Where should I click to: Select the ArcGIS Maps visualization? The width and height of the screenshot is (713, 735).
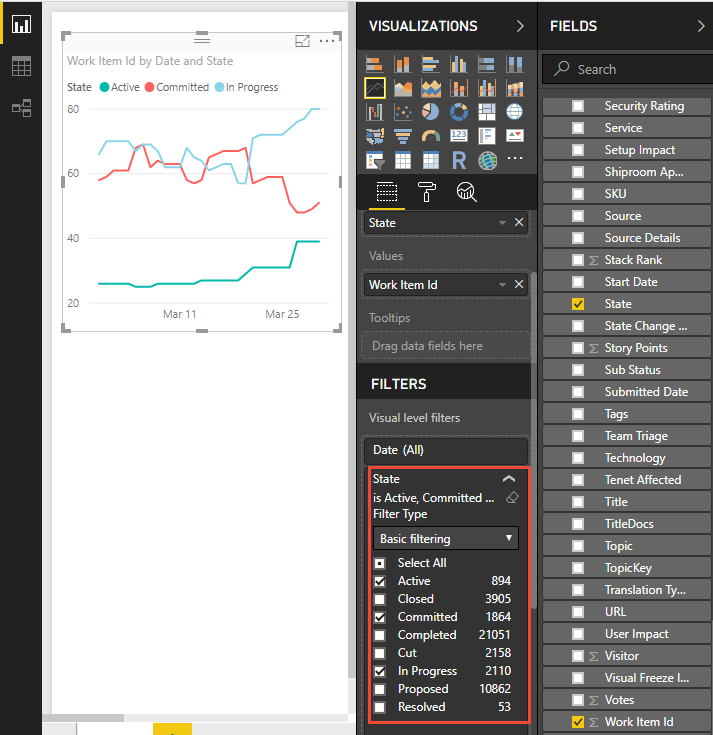click(x=487, y=160)
